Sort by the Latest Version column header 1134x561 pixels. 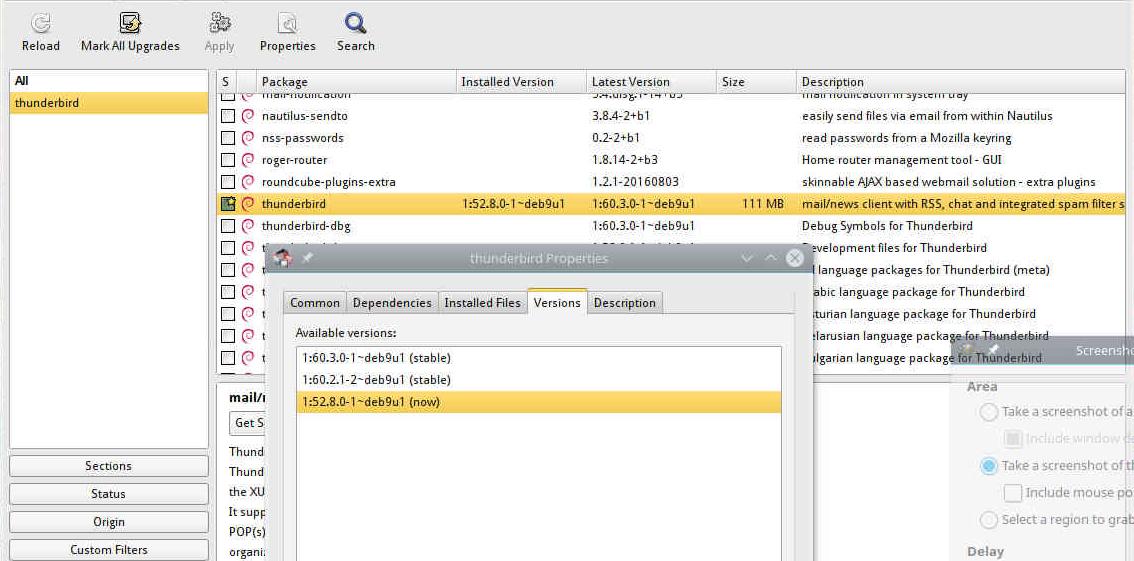coord(652,82)
